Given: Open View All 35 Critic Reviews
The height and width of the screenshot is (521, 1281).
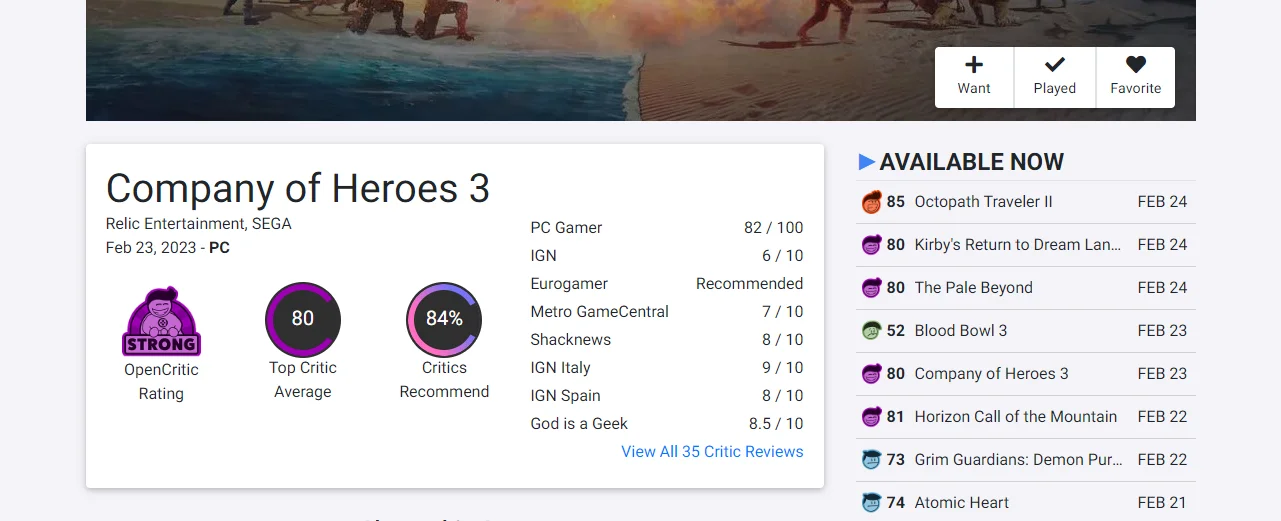Looking at the screenshot, I should (x=712, y=452).
